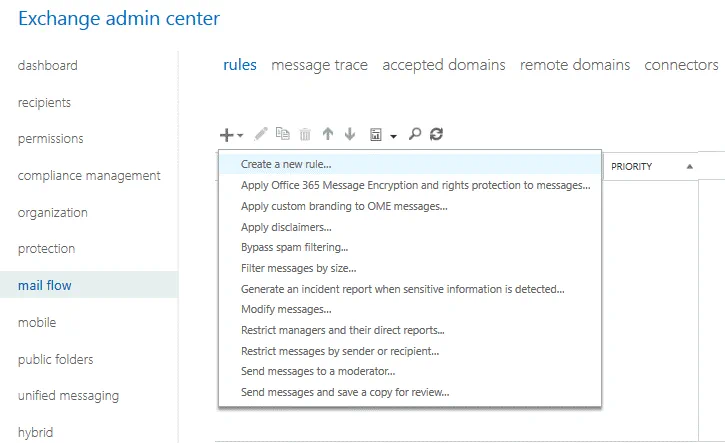Open the accepted domains tab

click(x=443, y=65)
